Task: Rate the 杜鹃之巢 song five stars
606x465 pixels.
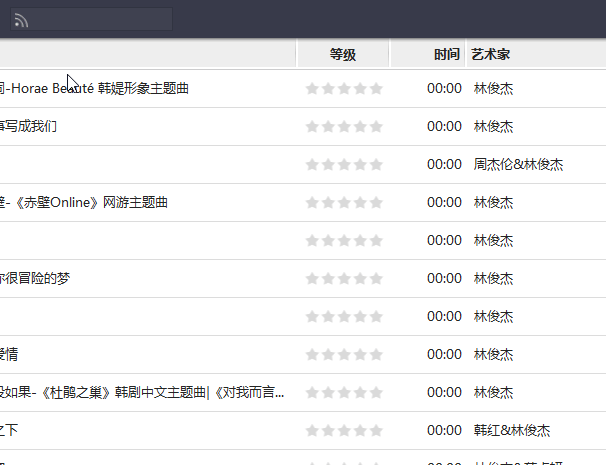Action: (x=376, y=393)
